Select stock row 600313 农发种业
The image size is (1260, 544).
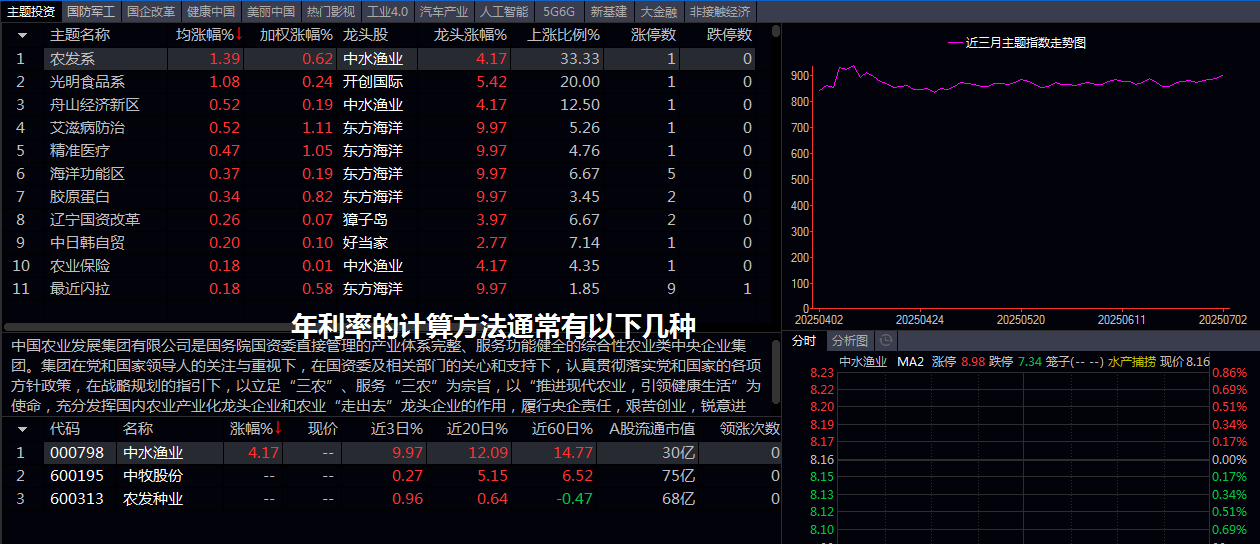pyautogui.click(x=392, y=499)
